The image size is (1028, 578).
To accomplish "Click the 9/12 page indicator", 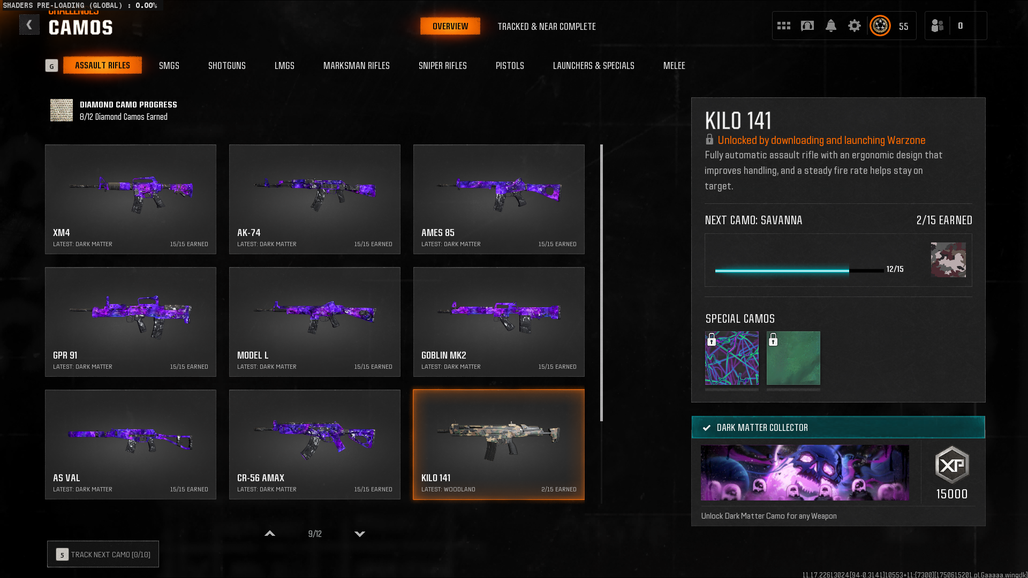I will (315, 534).
